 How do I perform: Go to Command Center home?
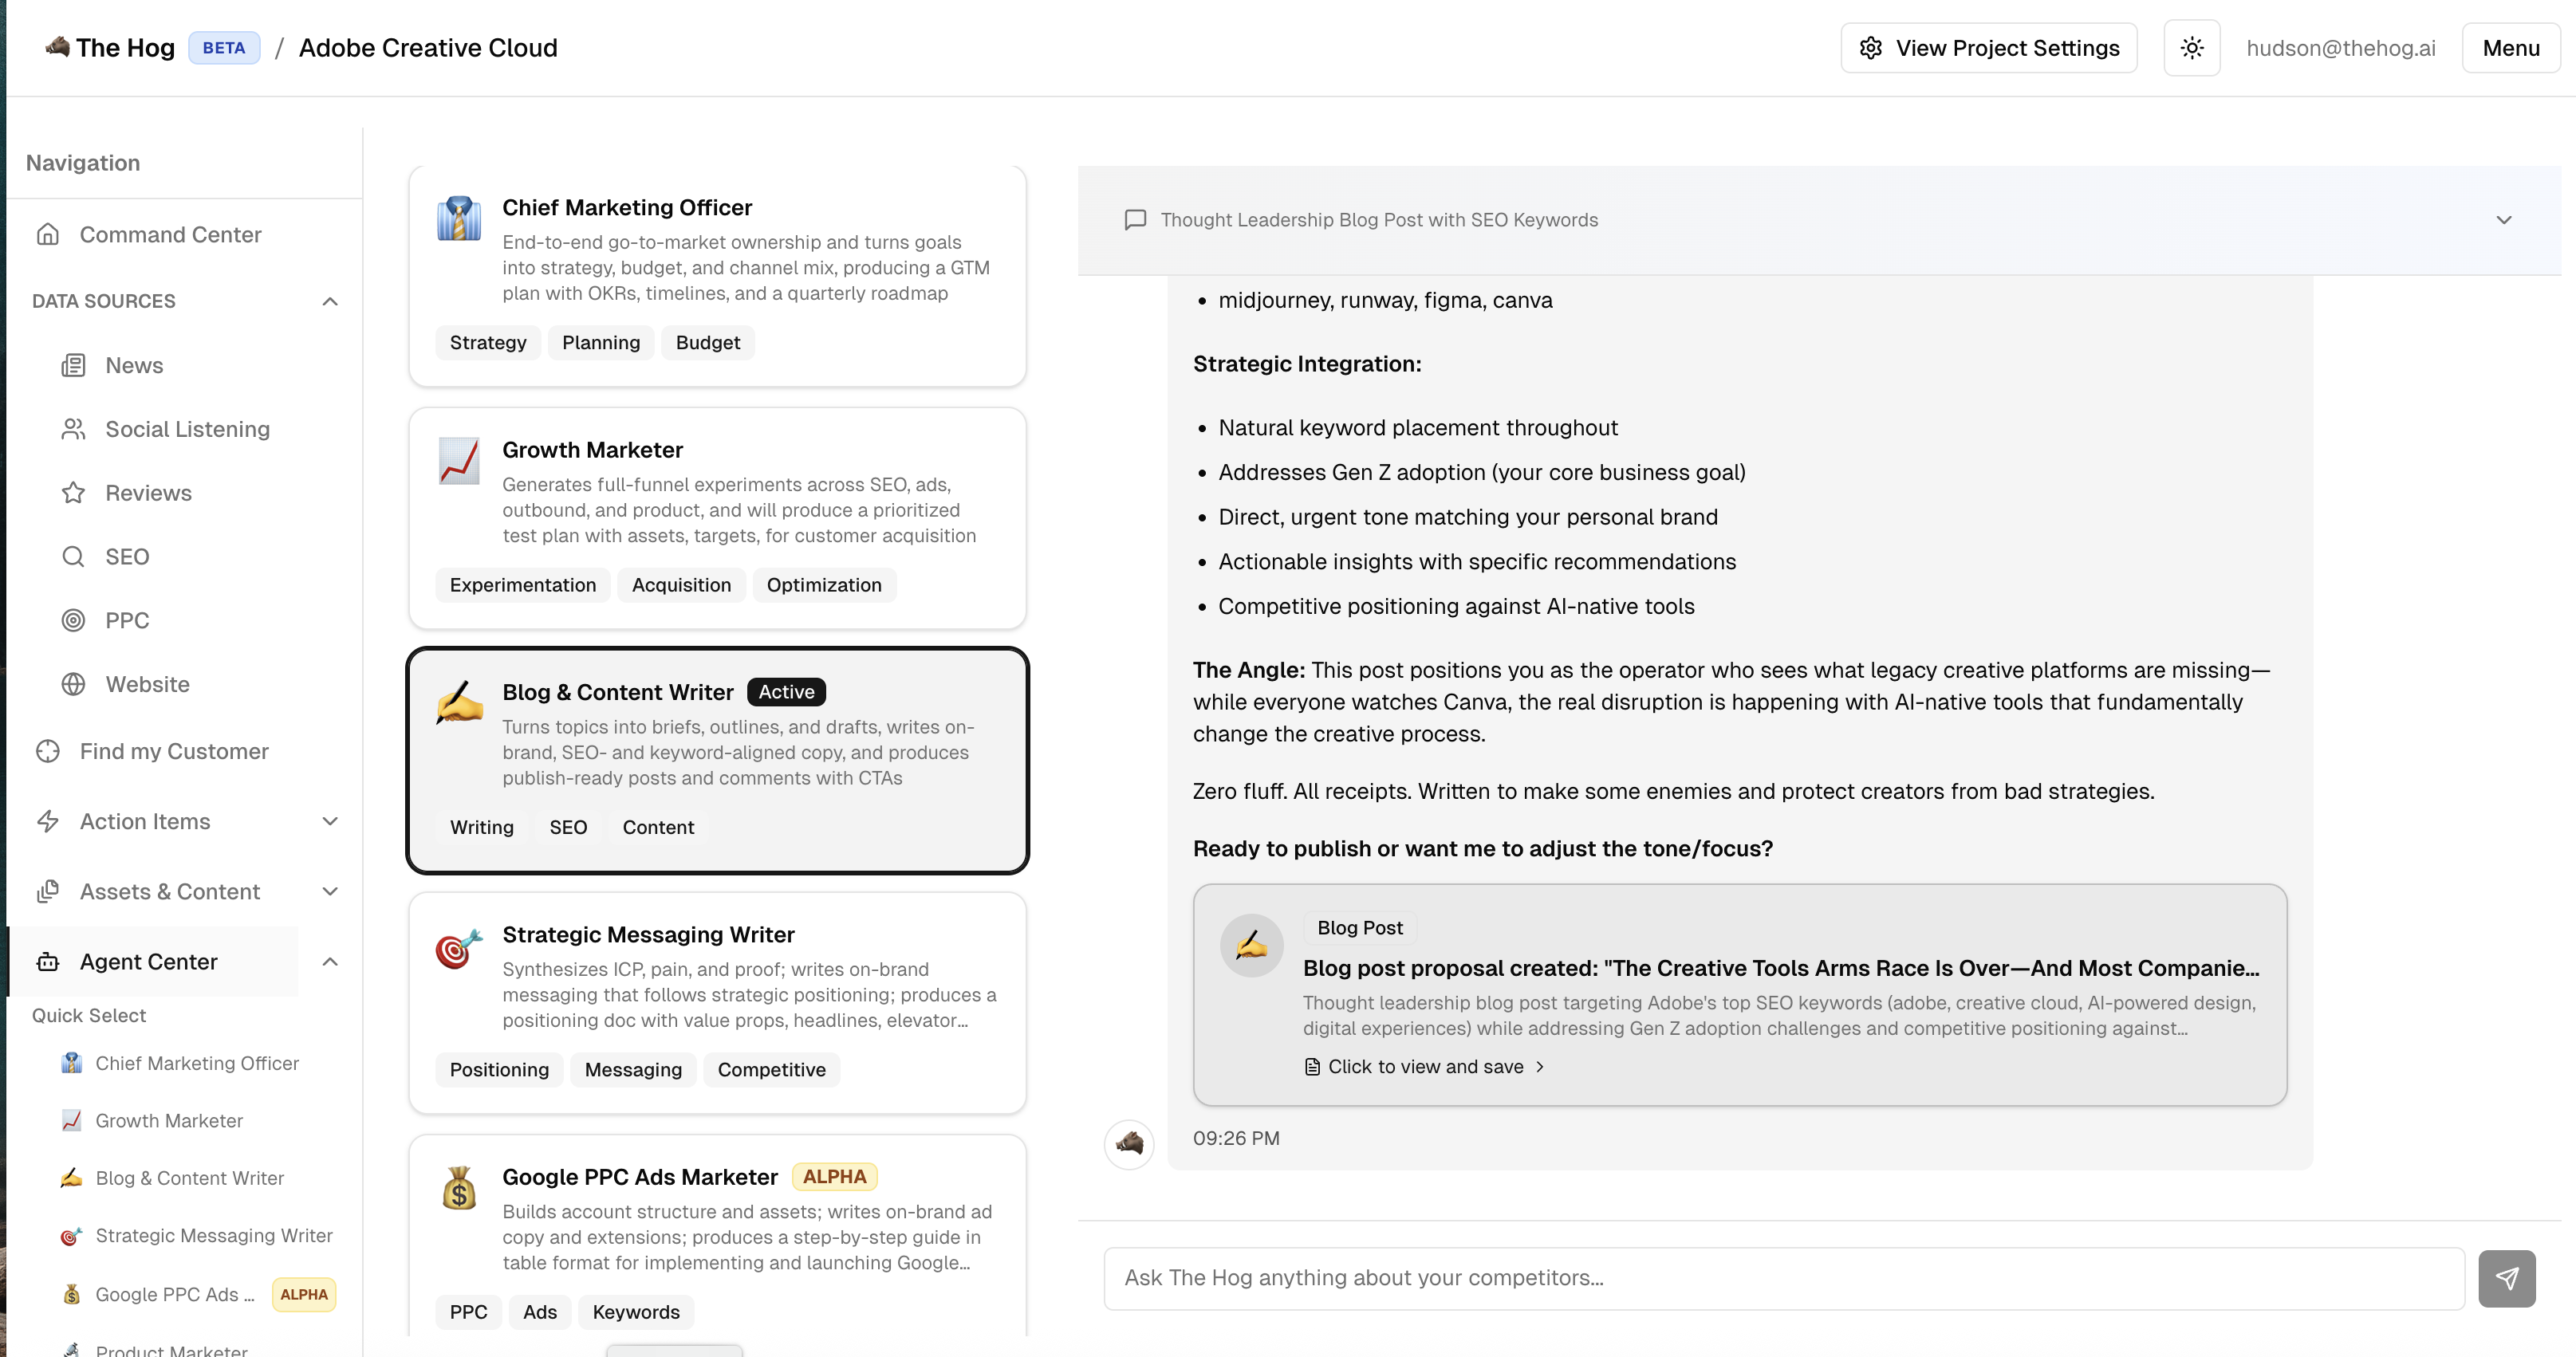point(170,235)
